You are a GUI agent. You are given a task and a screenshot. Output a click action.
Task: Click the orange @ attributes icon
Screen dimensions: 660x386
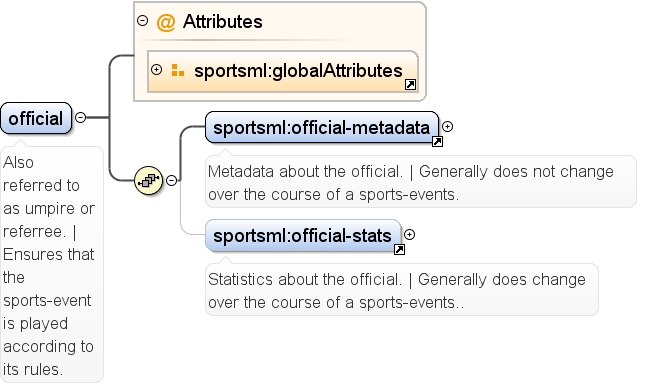tap(165, 22)
